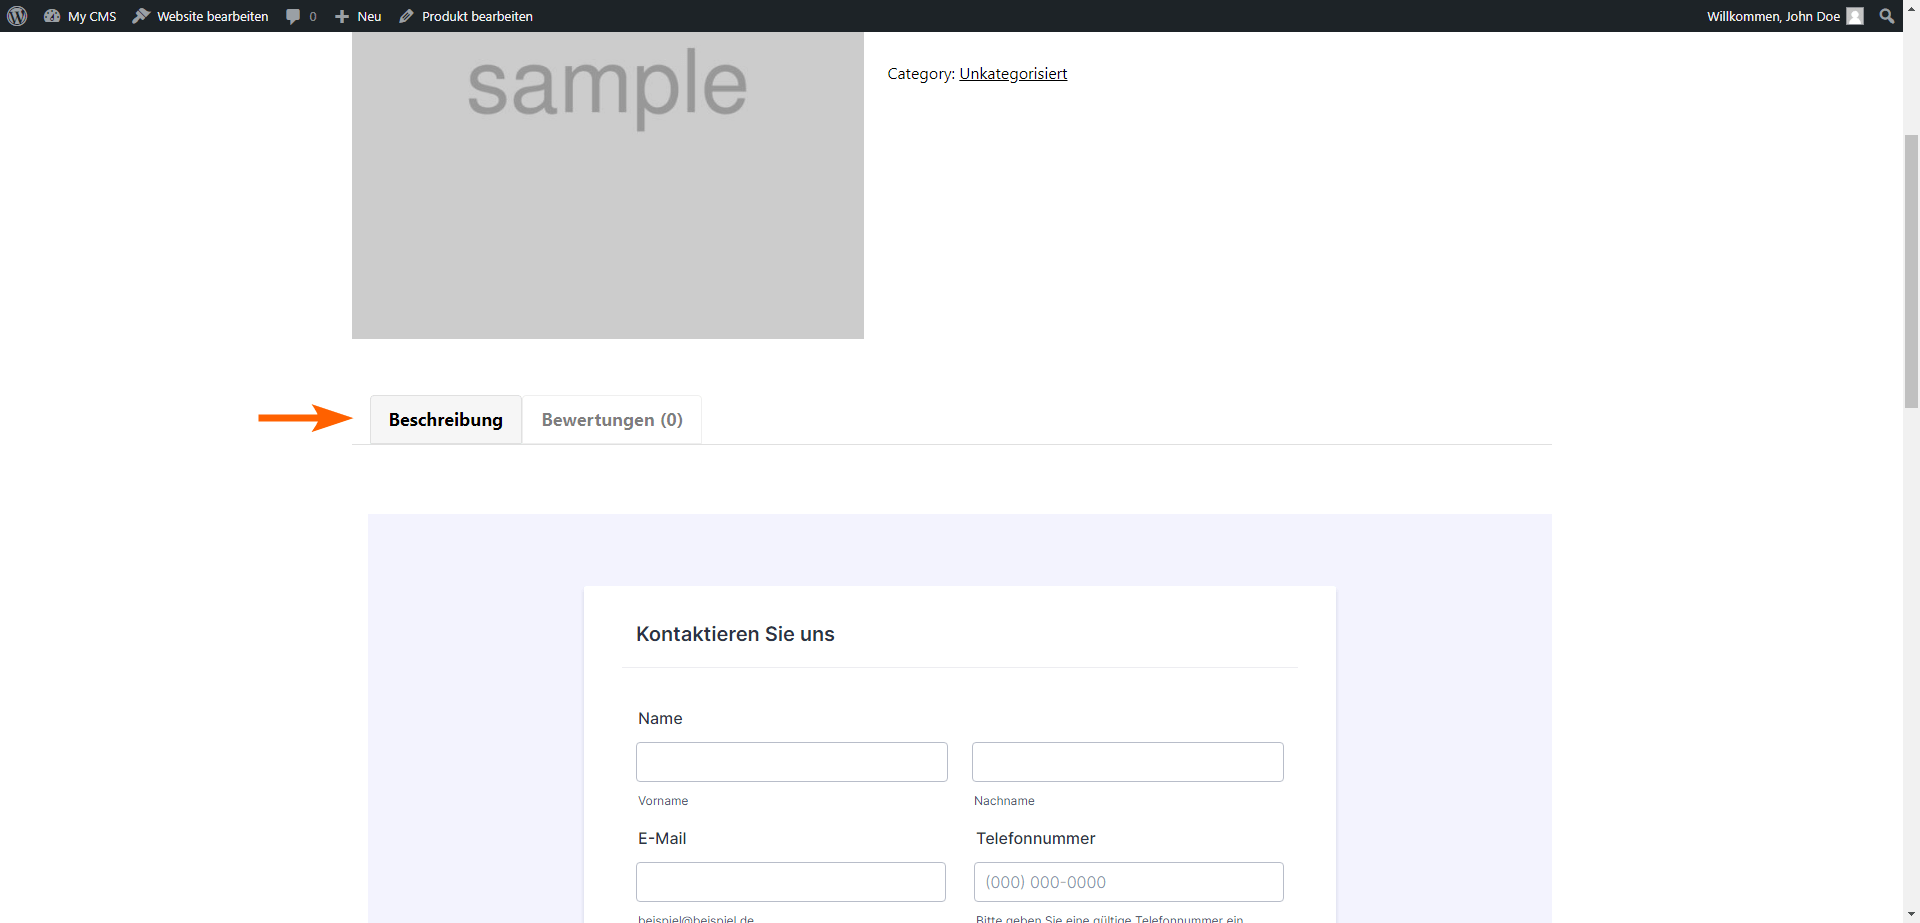This screenshot has height=923, width=1920.
Task: Switch to the Bewertungen (0) tab
Action: (611, 419)
